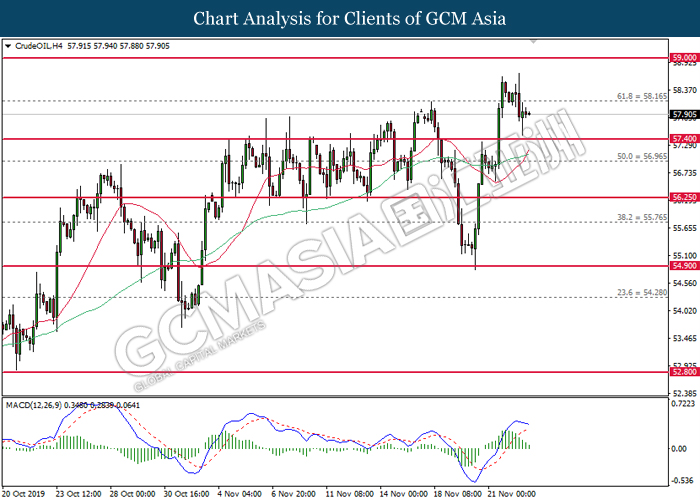Click the current price 57.905 tag
Screen dimensions: 700x500
tap(684, 115)
